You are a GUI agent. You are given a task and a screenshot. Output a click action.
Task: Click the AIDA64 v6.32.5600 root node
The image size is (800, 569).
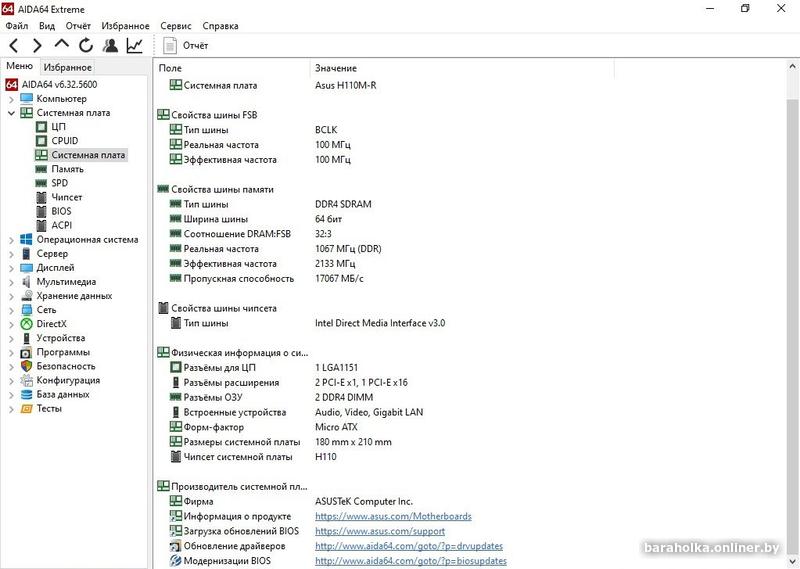(59, 85)
